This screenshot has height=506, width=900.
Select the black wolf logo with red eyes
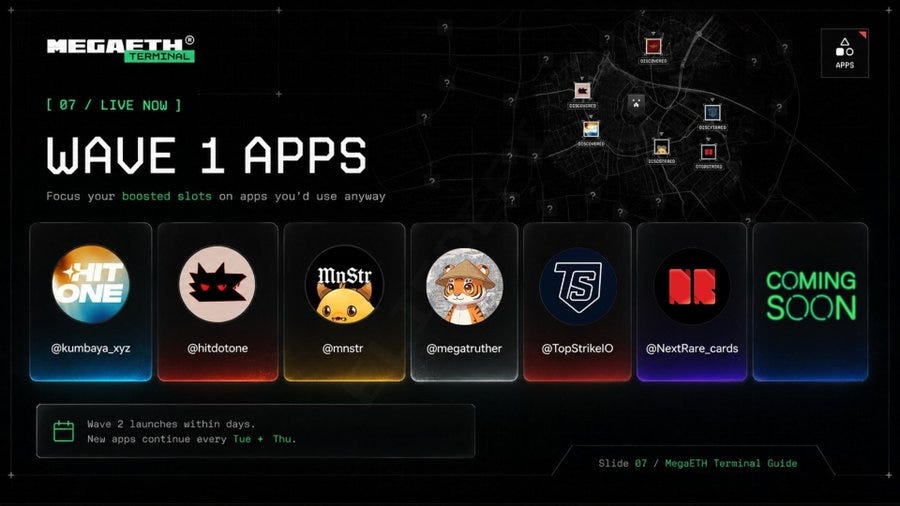[217, 285]
